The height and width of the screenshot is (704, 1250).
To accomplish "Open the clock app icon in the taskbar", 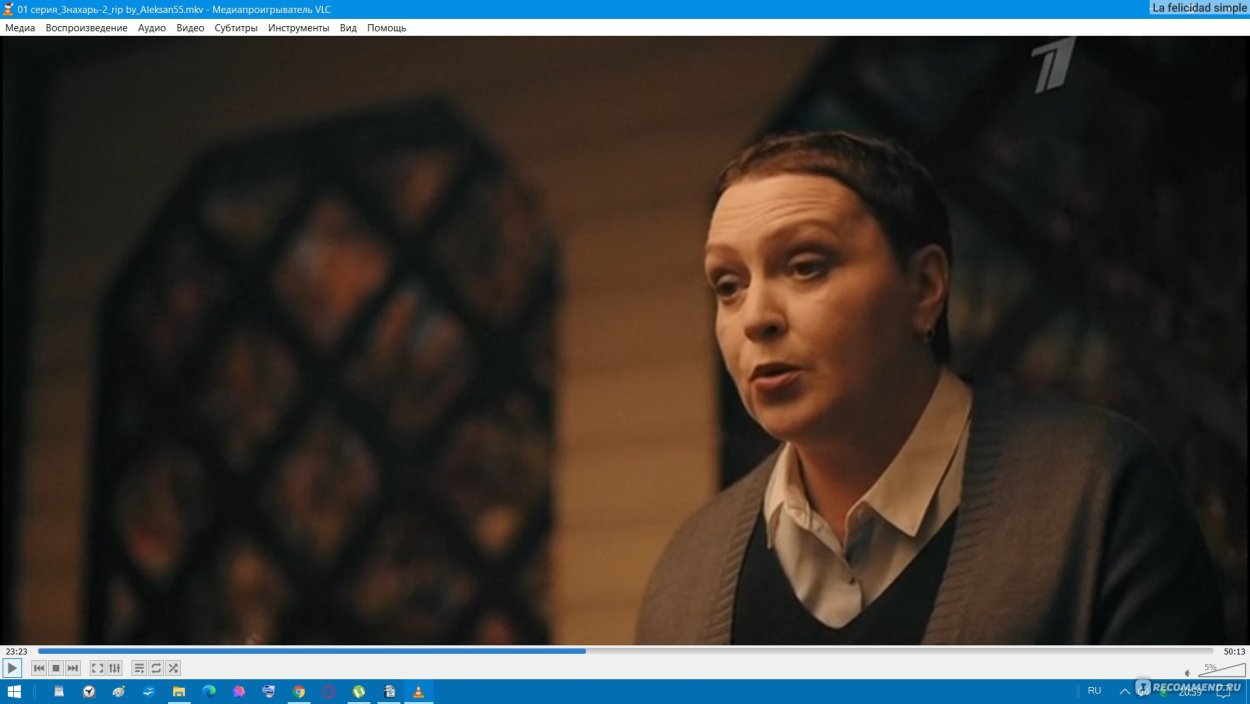I will click(x=89, y=691).
